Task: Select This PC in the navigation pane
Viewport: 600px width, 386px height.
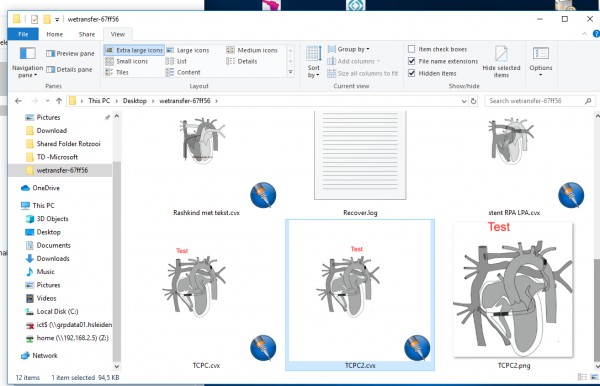Action: [43, 205]
